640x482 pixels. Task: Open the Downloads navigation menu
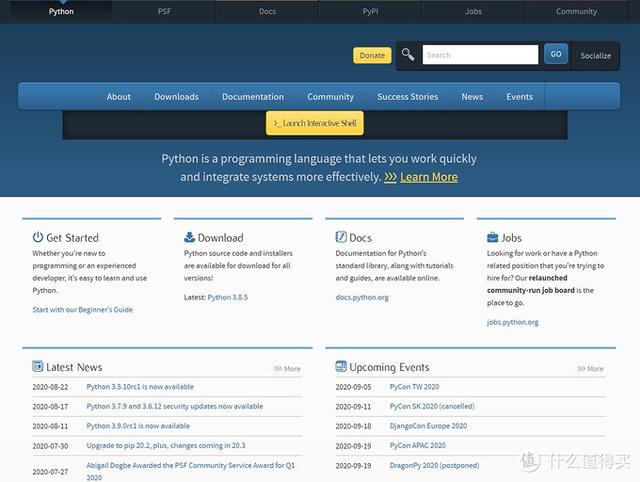[x=177, y=97]
